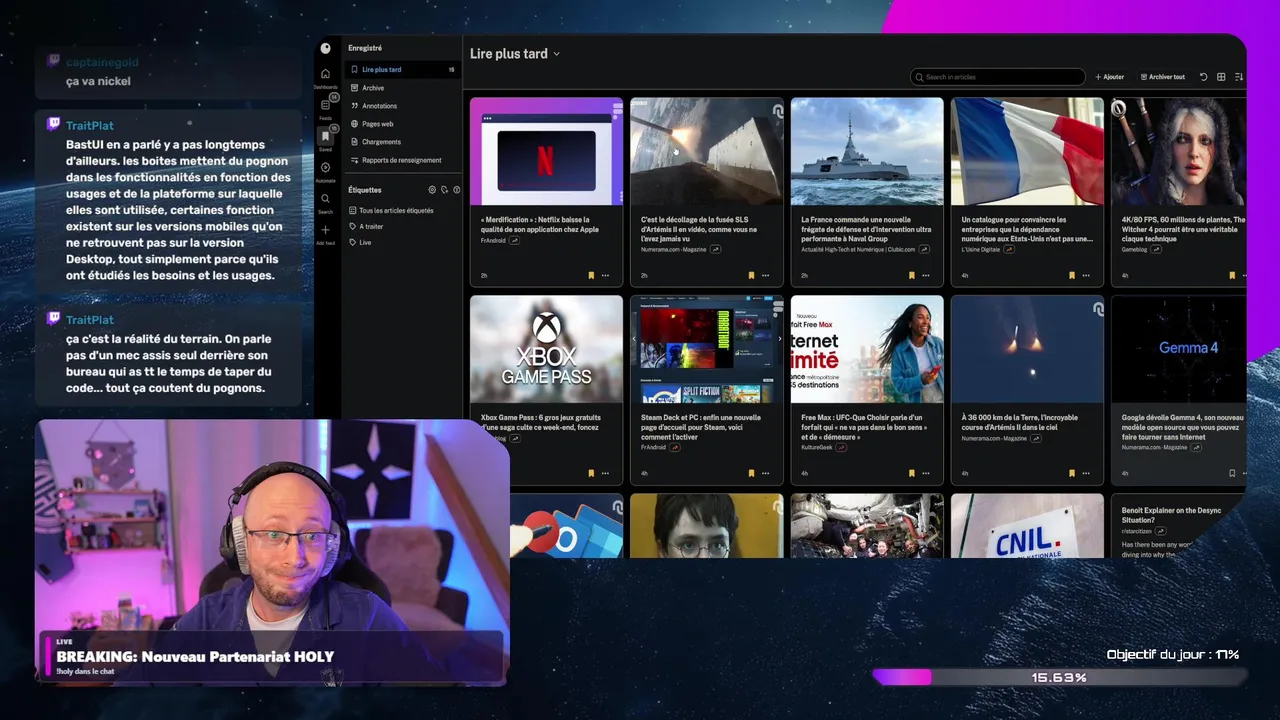Image resolution: width=1280 pixels, height=720 pixels.
Task: Select the Live tag
Action: tap(360, 243)
